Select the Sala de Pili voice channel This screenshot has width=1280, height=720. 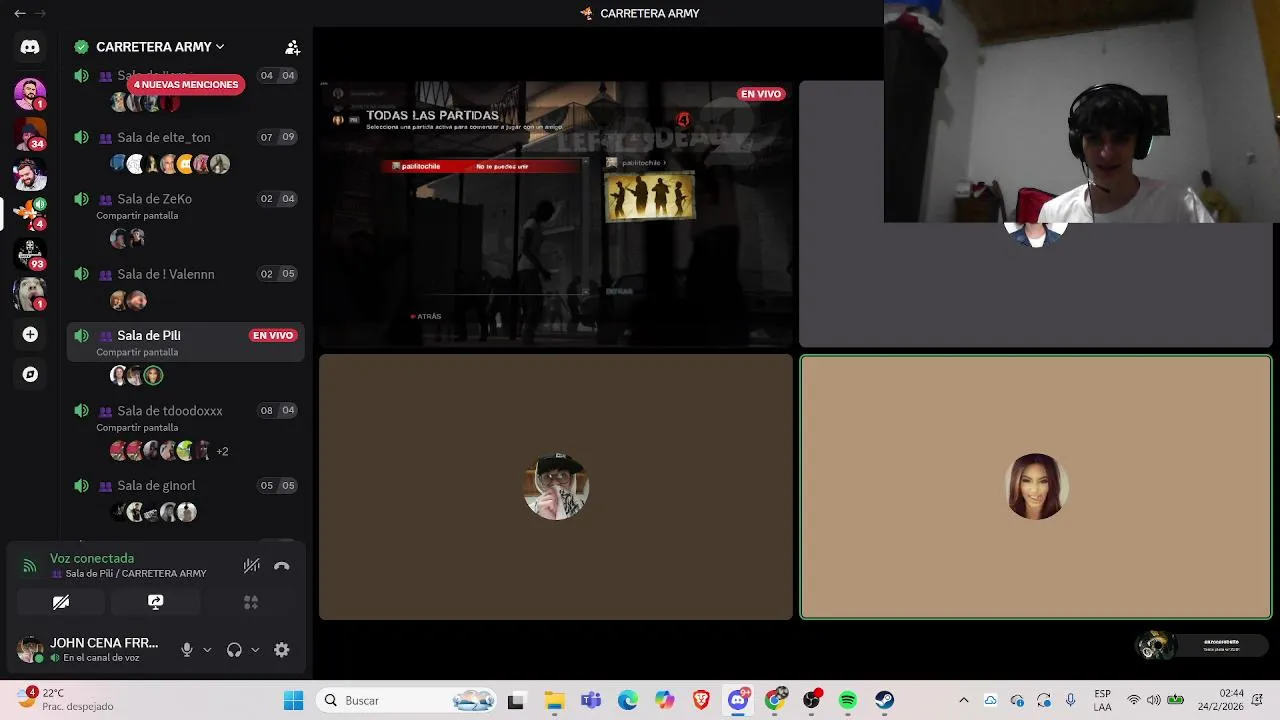(185, 342)
